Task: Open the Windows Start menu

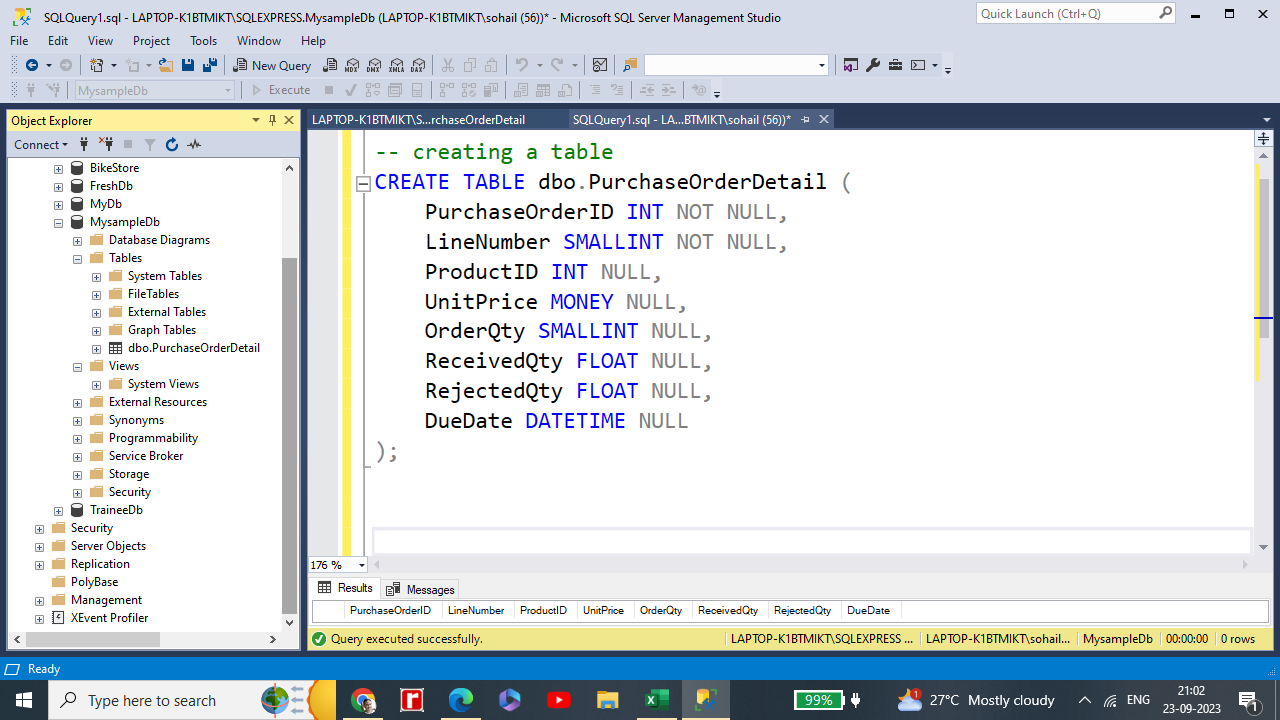Action: (24, 700)
